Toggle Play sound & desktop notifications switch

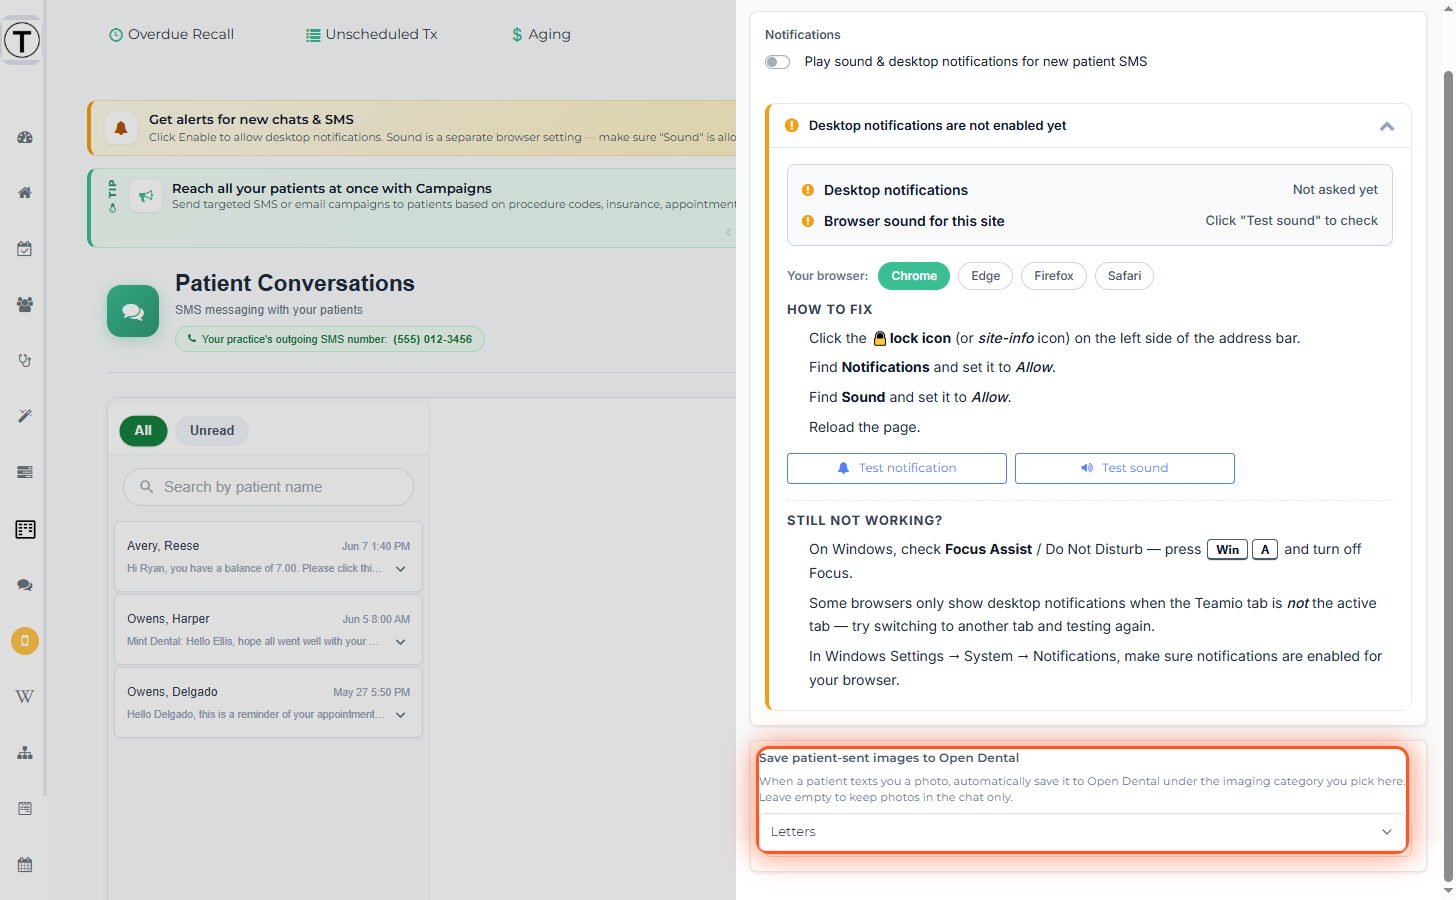pyautogui.click(x=777, y=62)
